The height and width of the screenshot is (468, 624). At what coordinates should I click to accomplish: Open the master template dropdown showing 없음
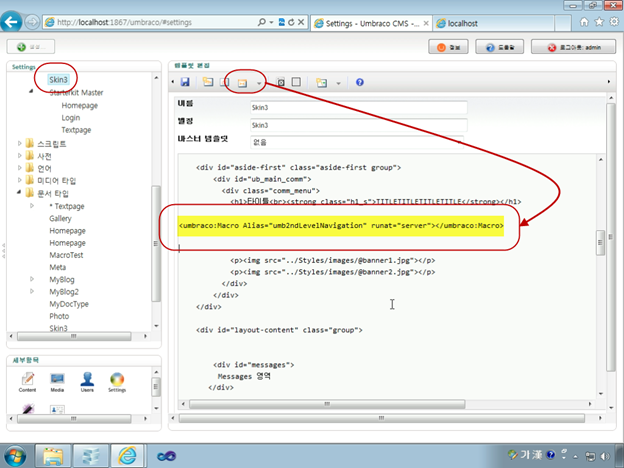pos(357,142)
